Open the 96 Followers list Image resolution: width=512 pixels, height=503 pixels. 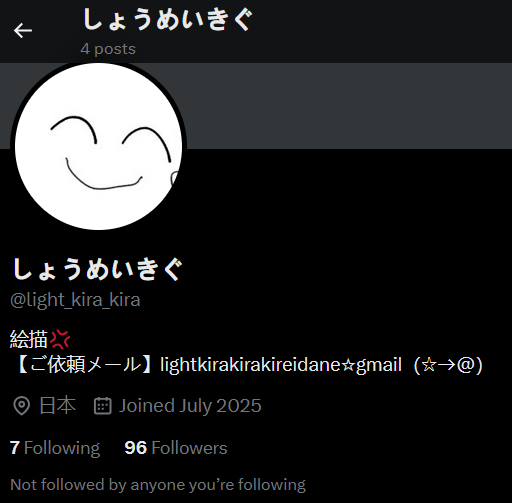tap(176, 448)
